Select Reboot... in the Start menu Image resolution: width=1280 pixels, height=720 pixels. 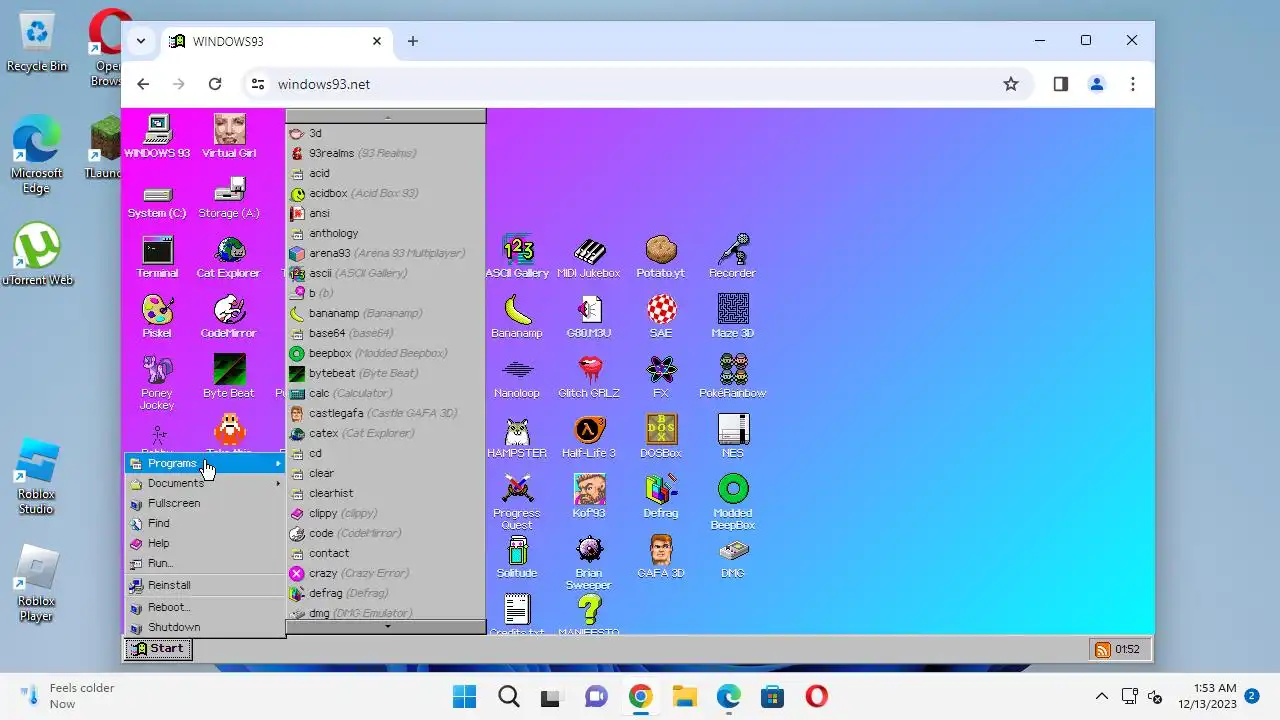pyautogui.click(x=205, y=607)
